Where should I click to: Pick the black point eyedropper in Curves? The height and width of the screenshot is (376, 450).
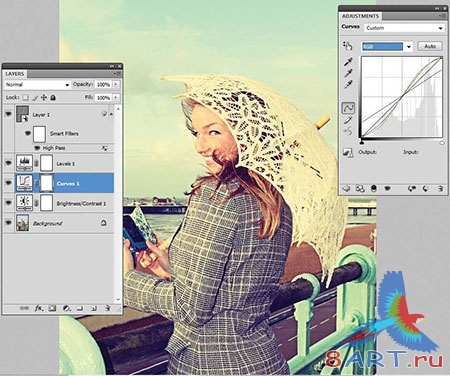pos(348,62)
